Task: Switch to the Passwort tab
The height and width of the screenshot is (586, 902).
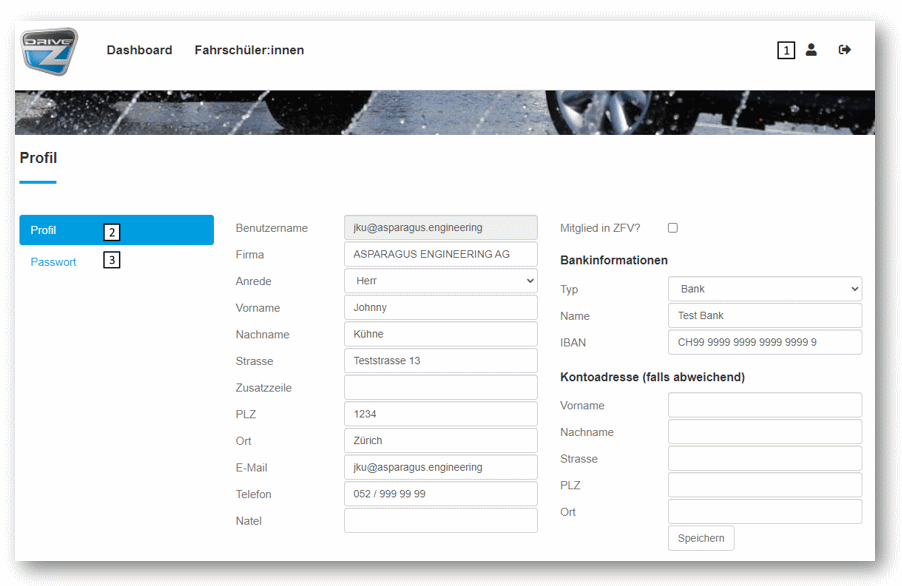Action: 53,261
